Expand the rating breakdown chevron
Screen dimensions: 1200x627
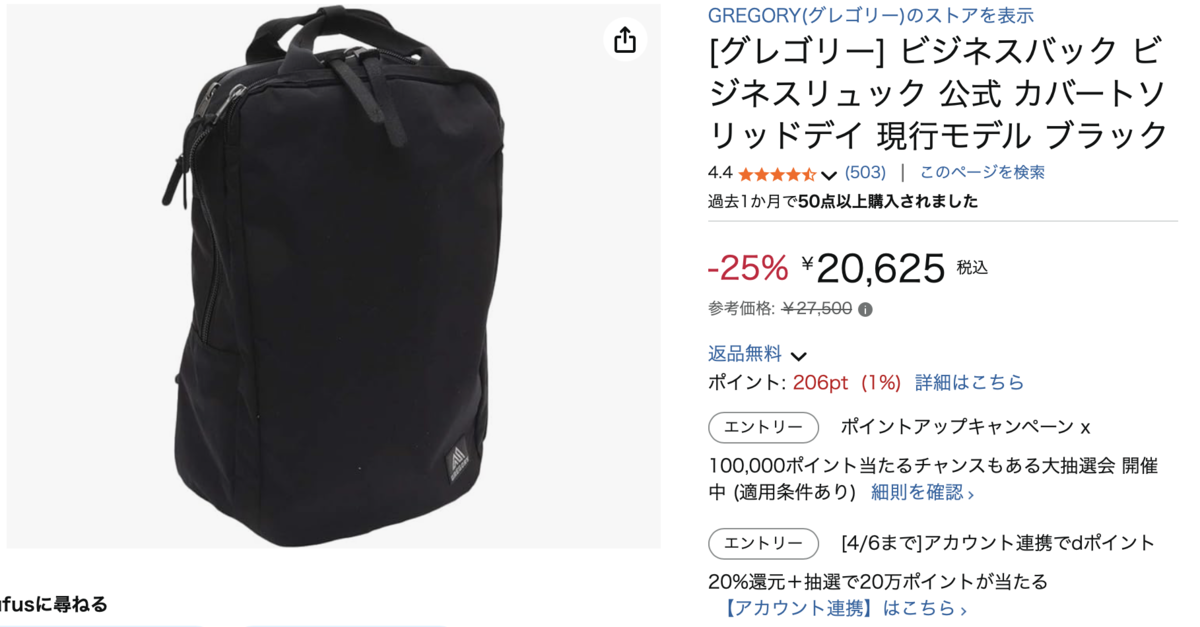coord(829,175)
